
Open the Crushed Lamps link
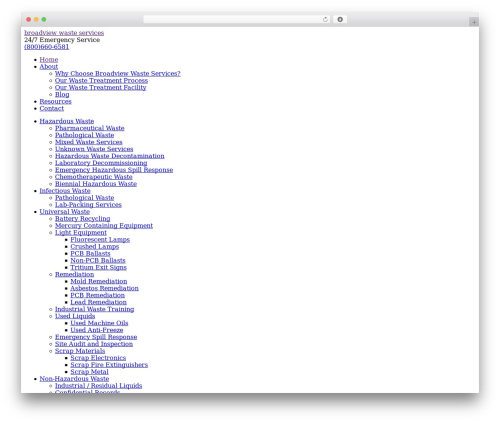(x=95, y=247)
